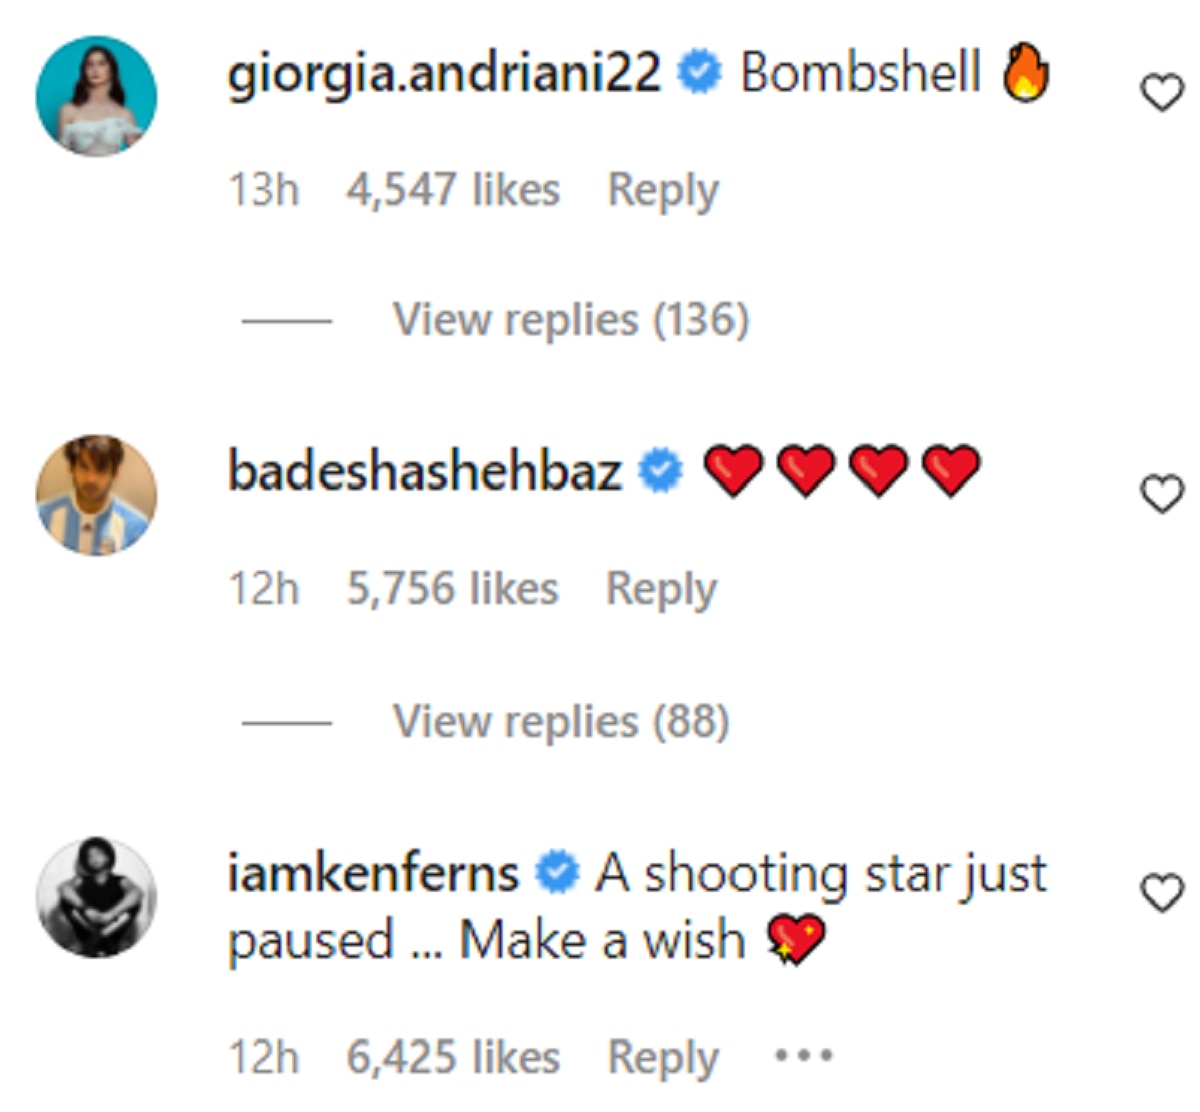Viewport: 1200px width, 1112px height.
Task: Open iamkenferns's profile picture
Action: [x=96, y=897]
